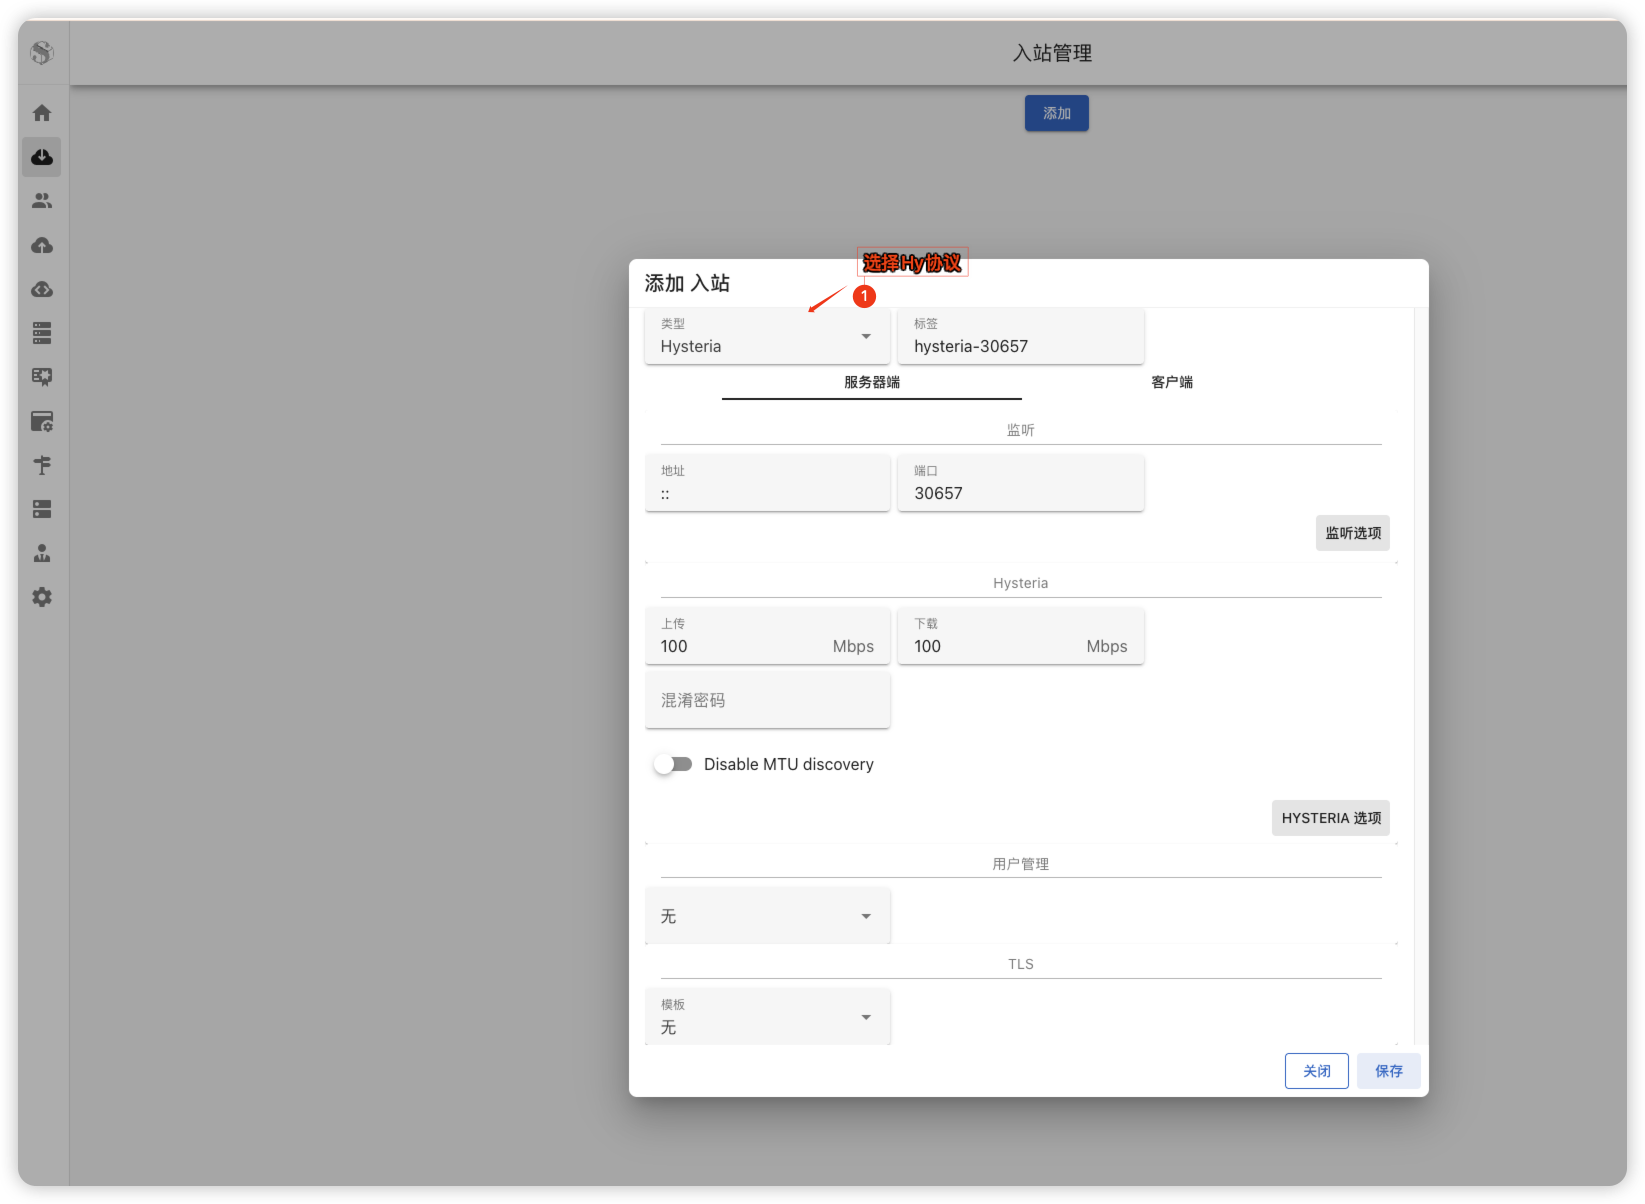This screenshot has height=1204, width=1645.
Task: Open the signpost Rules icon in sidebar
Action: [x=42, y=465]
